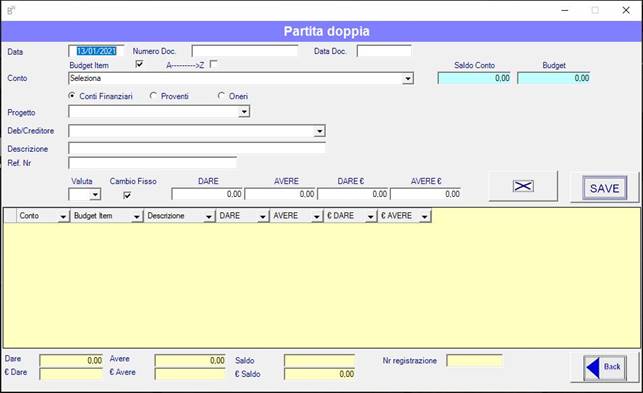Viewport: 643px width, 393px height.
Task: Open the Deb/Creditore dropdown
Action: (x=319, y=131)
